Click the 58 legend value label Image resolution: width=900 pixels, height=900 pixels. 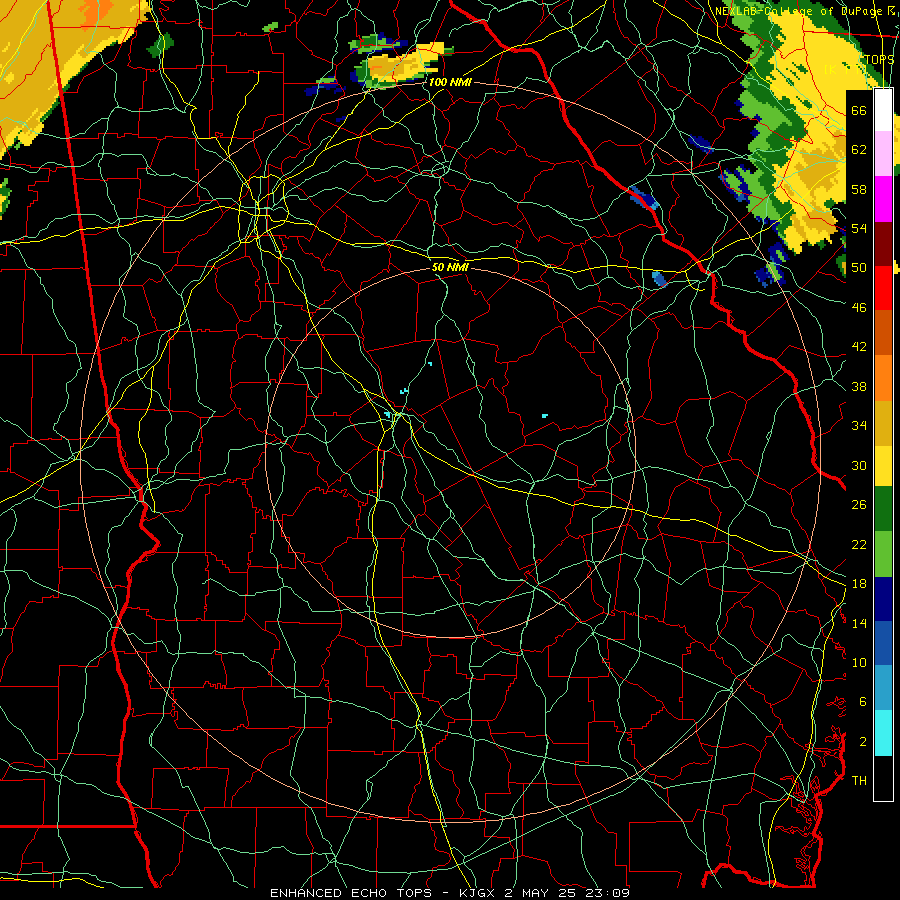859,189
